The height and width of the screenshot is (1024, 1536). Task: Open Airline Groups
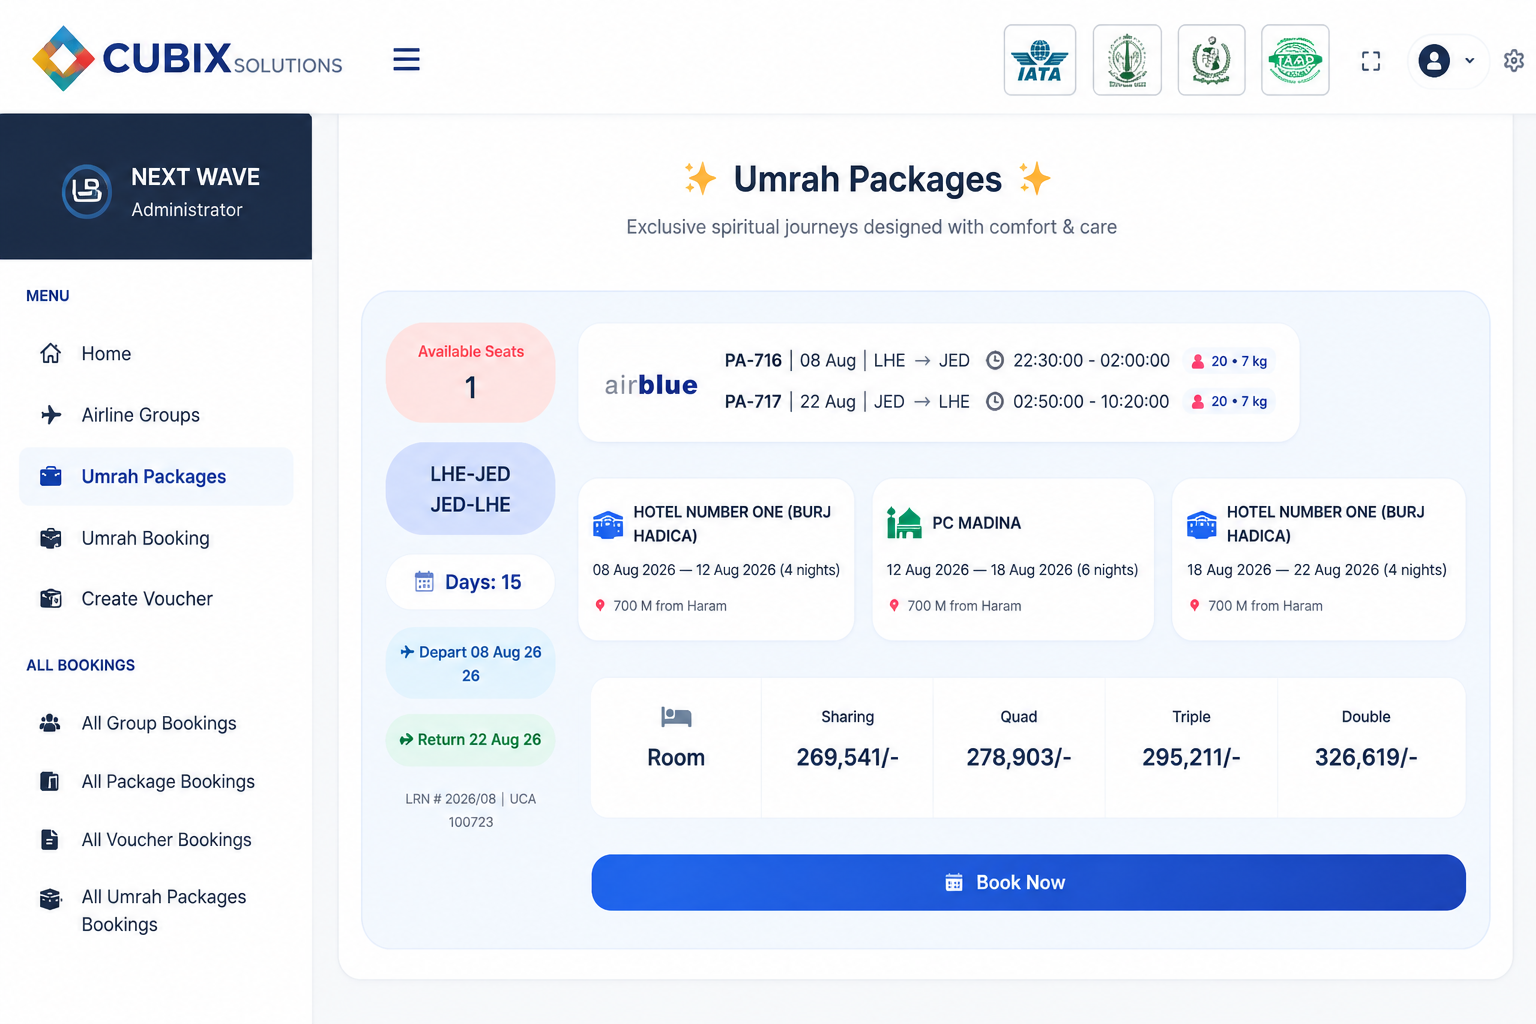pos(156,415)
